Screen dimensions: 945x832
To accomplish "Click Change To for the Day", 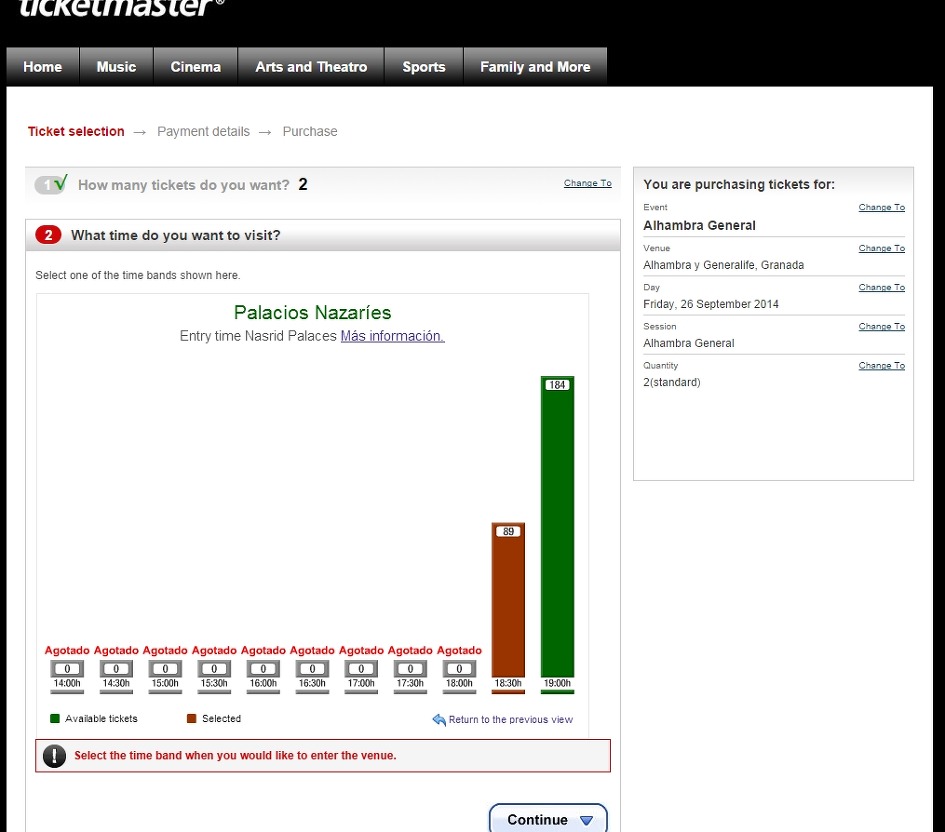I will 882,287.
